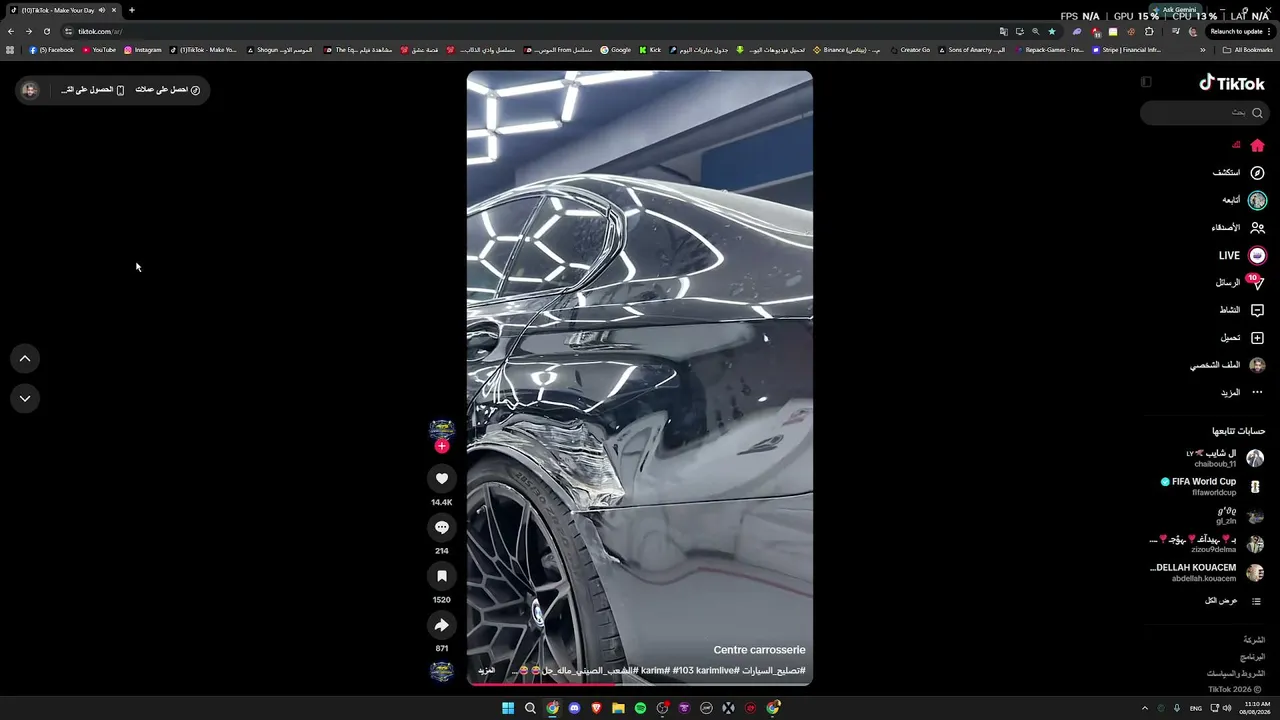
Task: Open Messages (الرسائل) inbox
Action: click(1239, 283)
